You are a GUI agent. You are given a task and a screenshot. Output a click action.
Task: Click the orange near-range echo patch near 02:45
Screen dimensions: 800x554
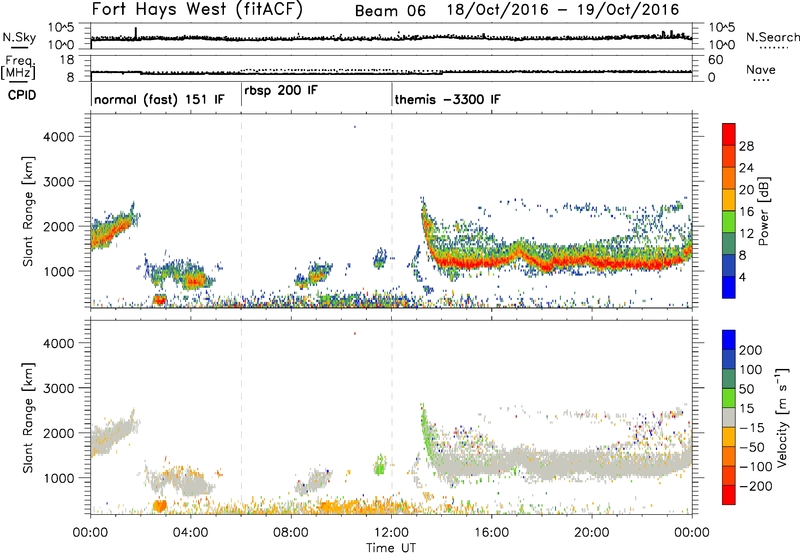160,506
